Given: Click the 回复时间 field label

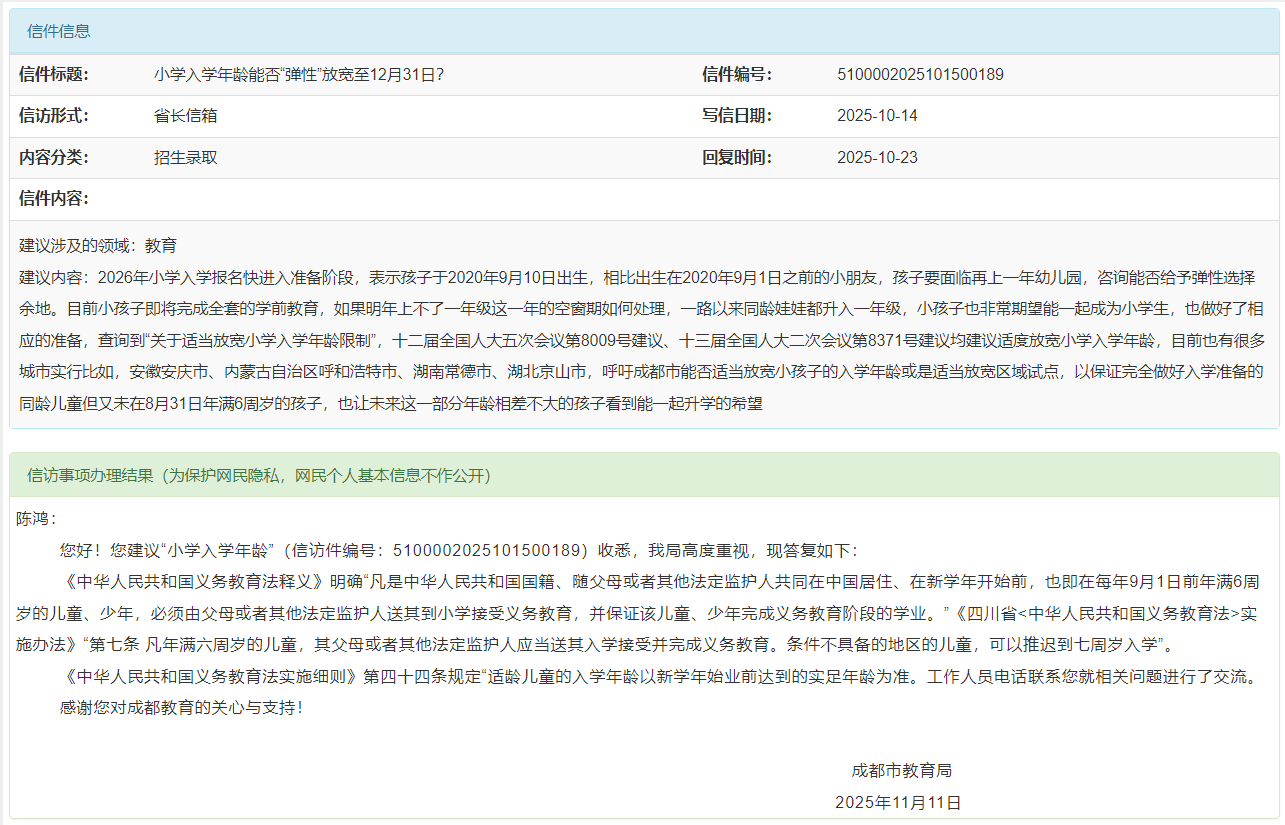Looking at the screenshot, I should [737, 157].
